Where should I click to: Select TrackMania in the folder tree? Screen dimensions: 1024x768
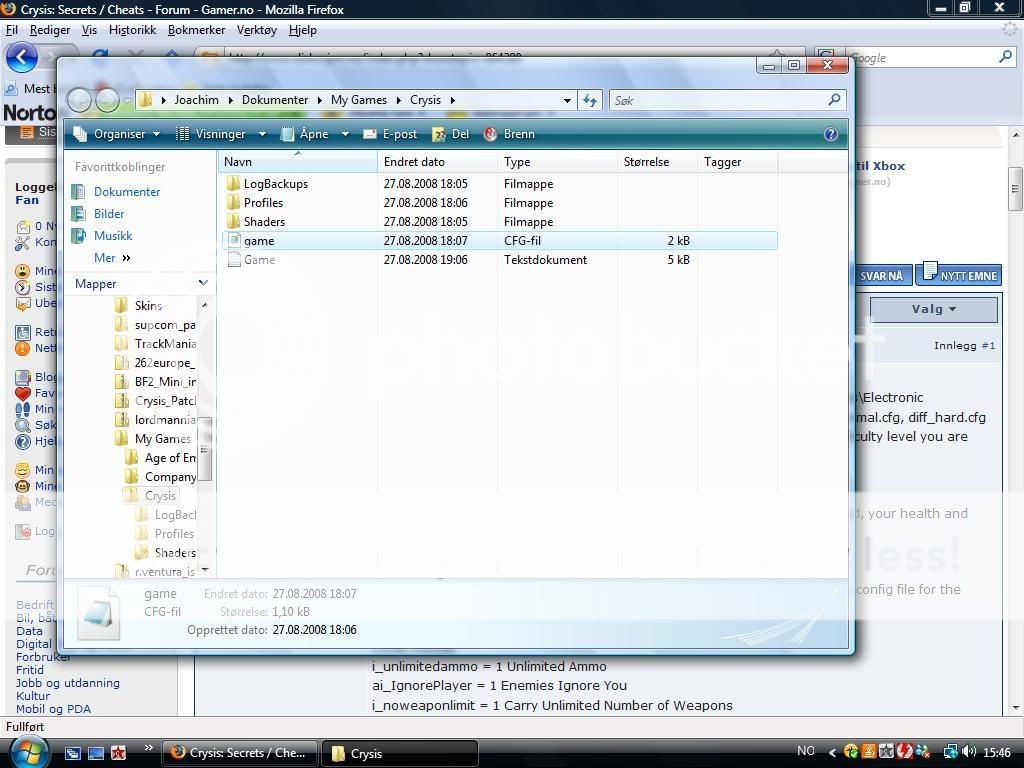(165, 344)
